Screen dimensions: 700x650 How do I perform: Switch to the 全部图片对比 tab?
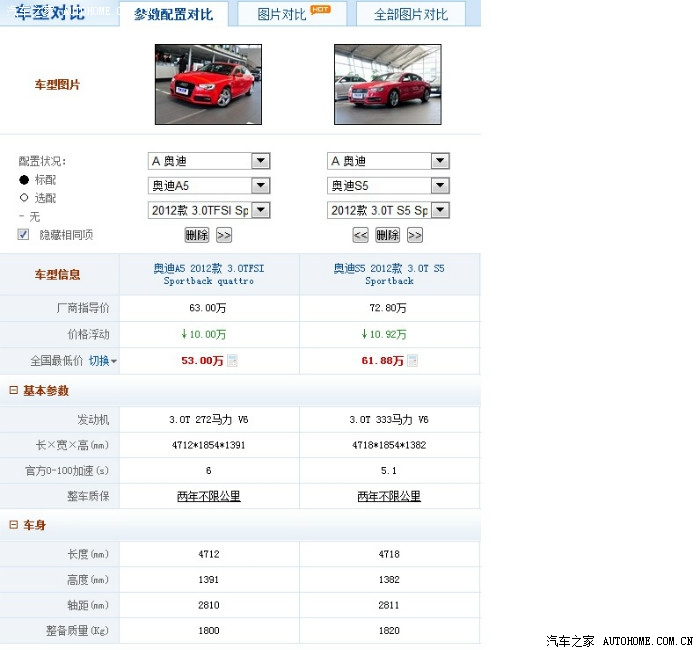click(411, 14)
